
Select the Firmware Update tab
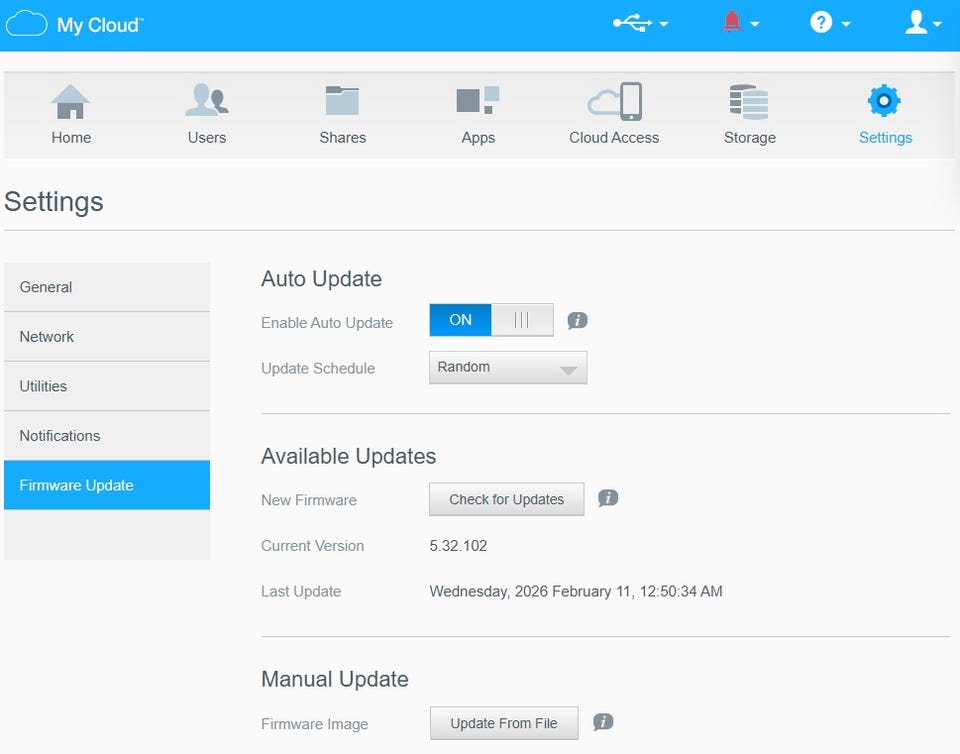[x=107, y=485]
